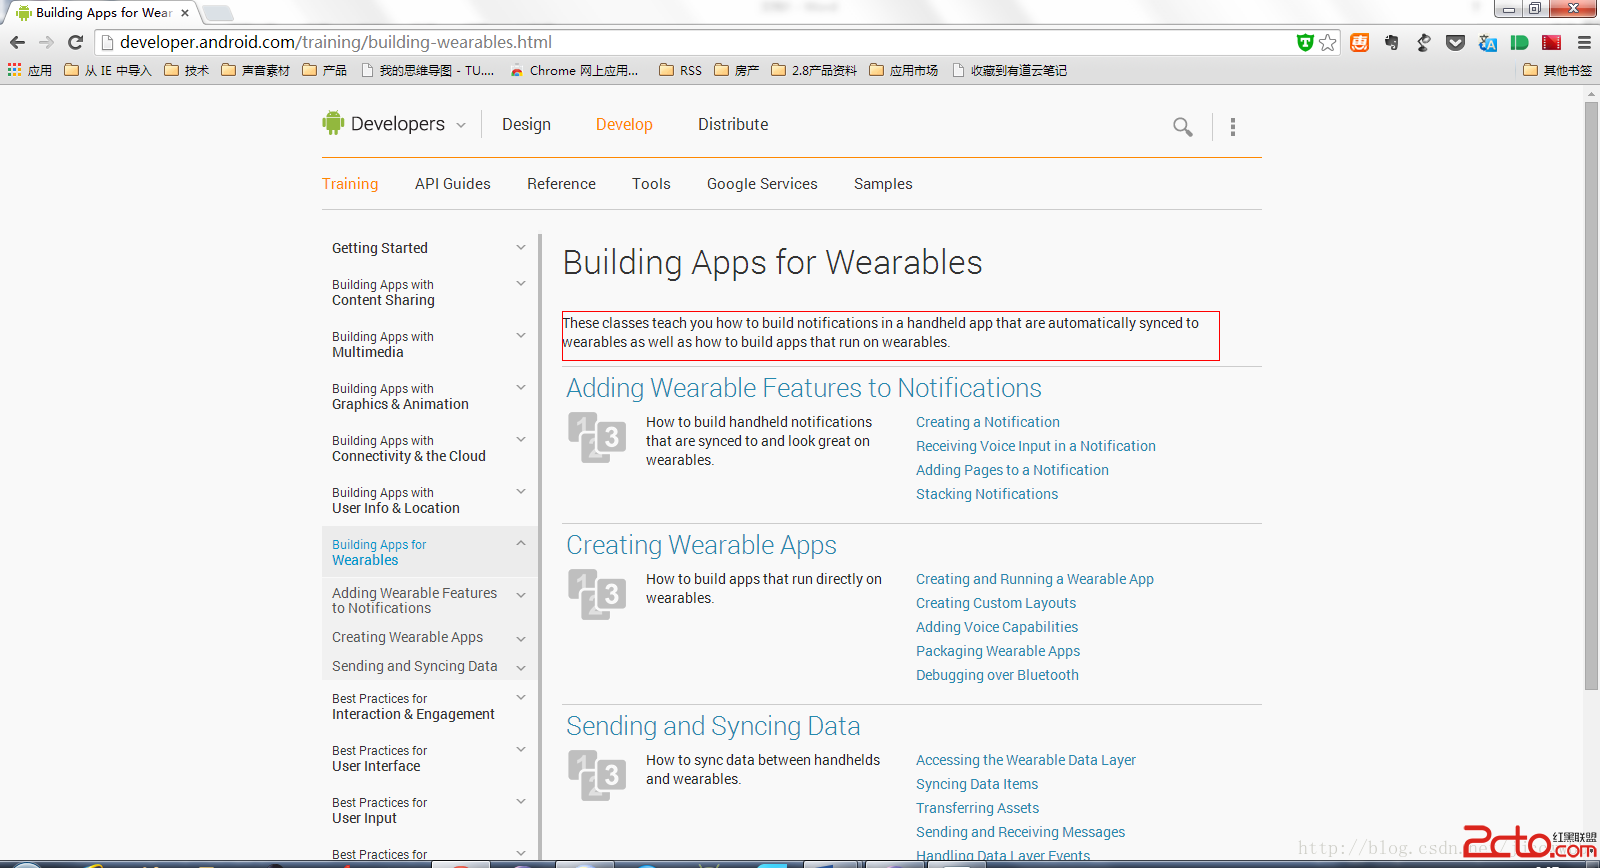Expand the Getting Started section
Image resolution: width=1600 pixels, height=868 pixels.
tap(520, 247)
